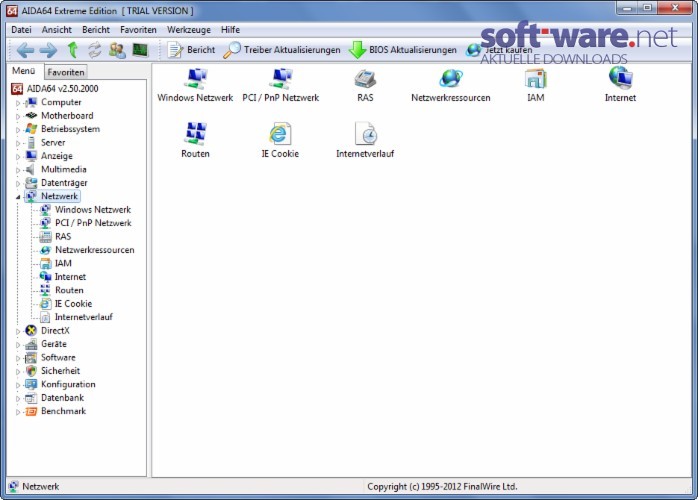Expand the Server tree node
This screenshot has width=698, height=500.
(18, 143)
